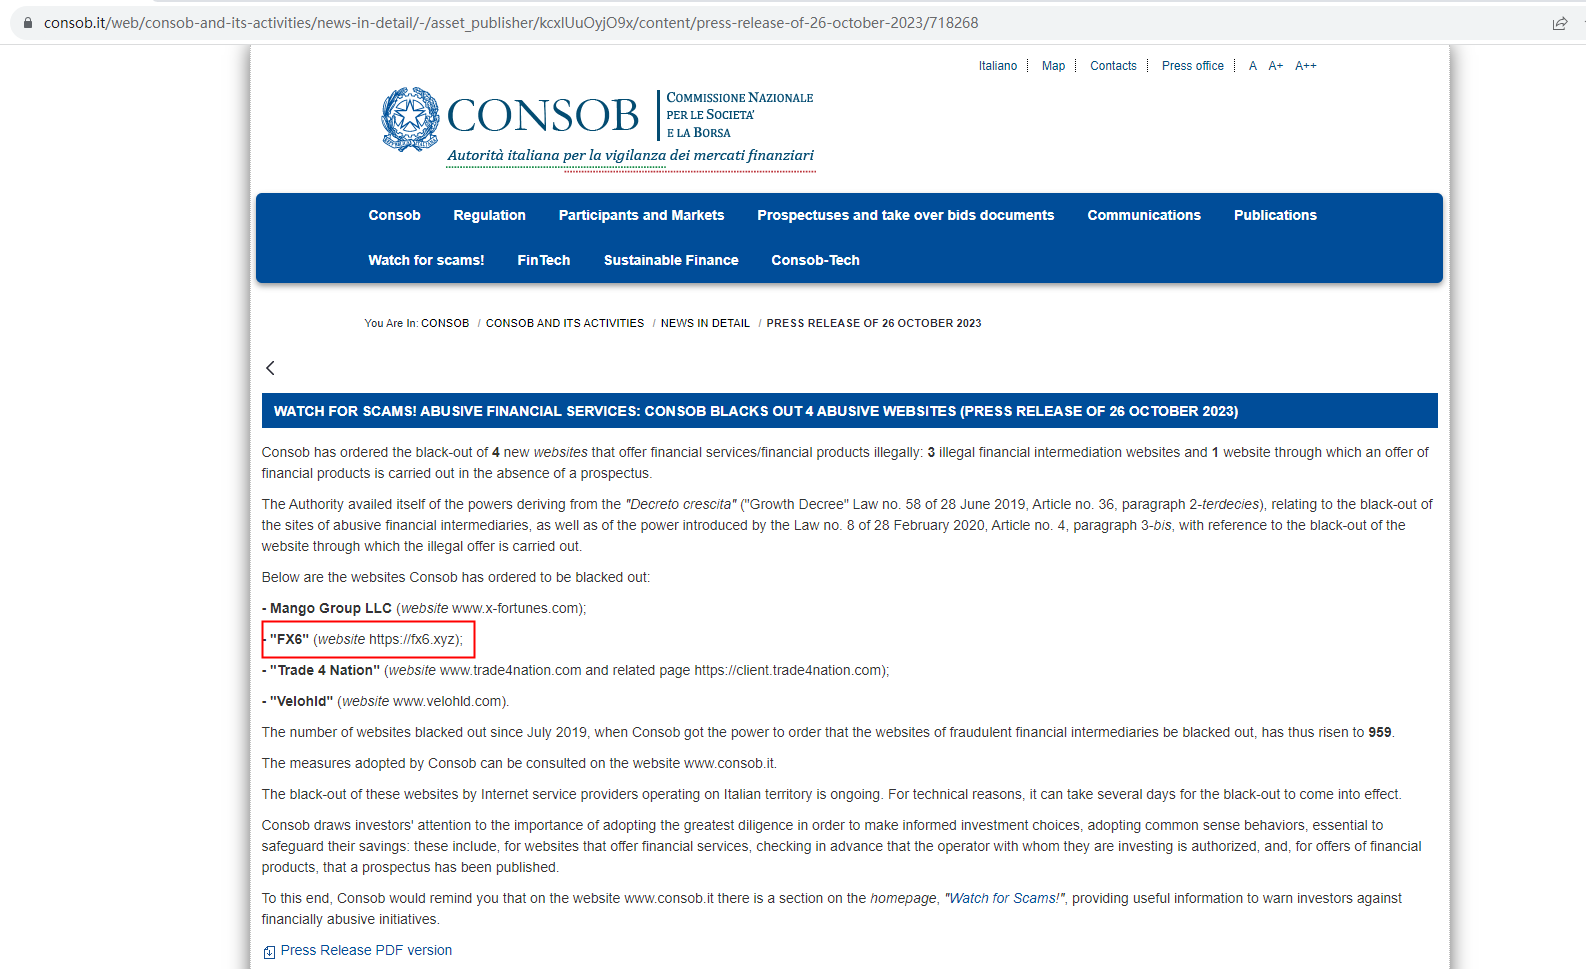1586x969 pixels.
Task: Open Watch for scams! menu item
Action: coord(426,260)
